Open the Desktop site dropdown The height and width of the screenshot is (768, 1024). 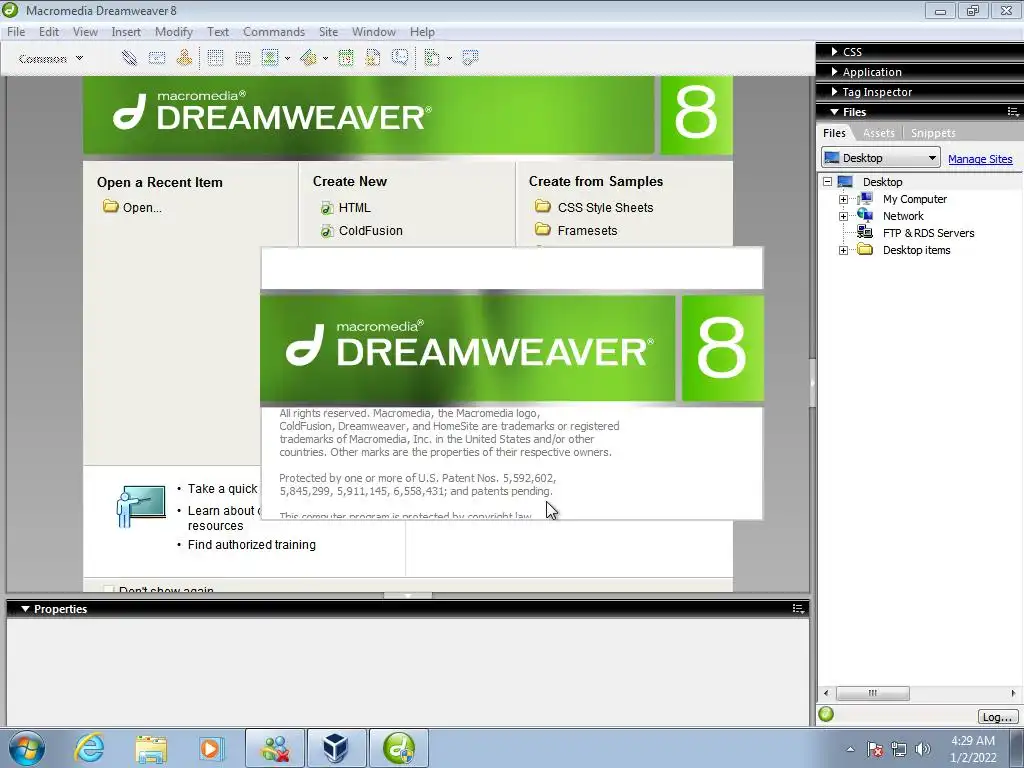point(880,158)
